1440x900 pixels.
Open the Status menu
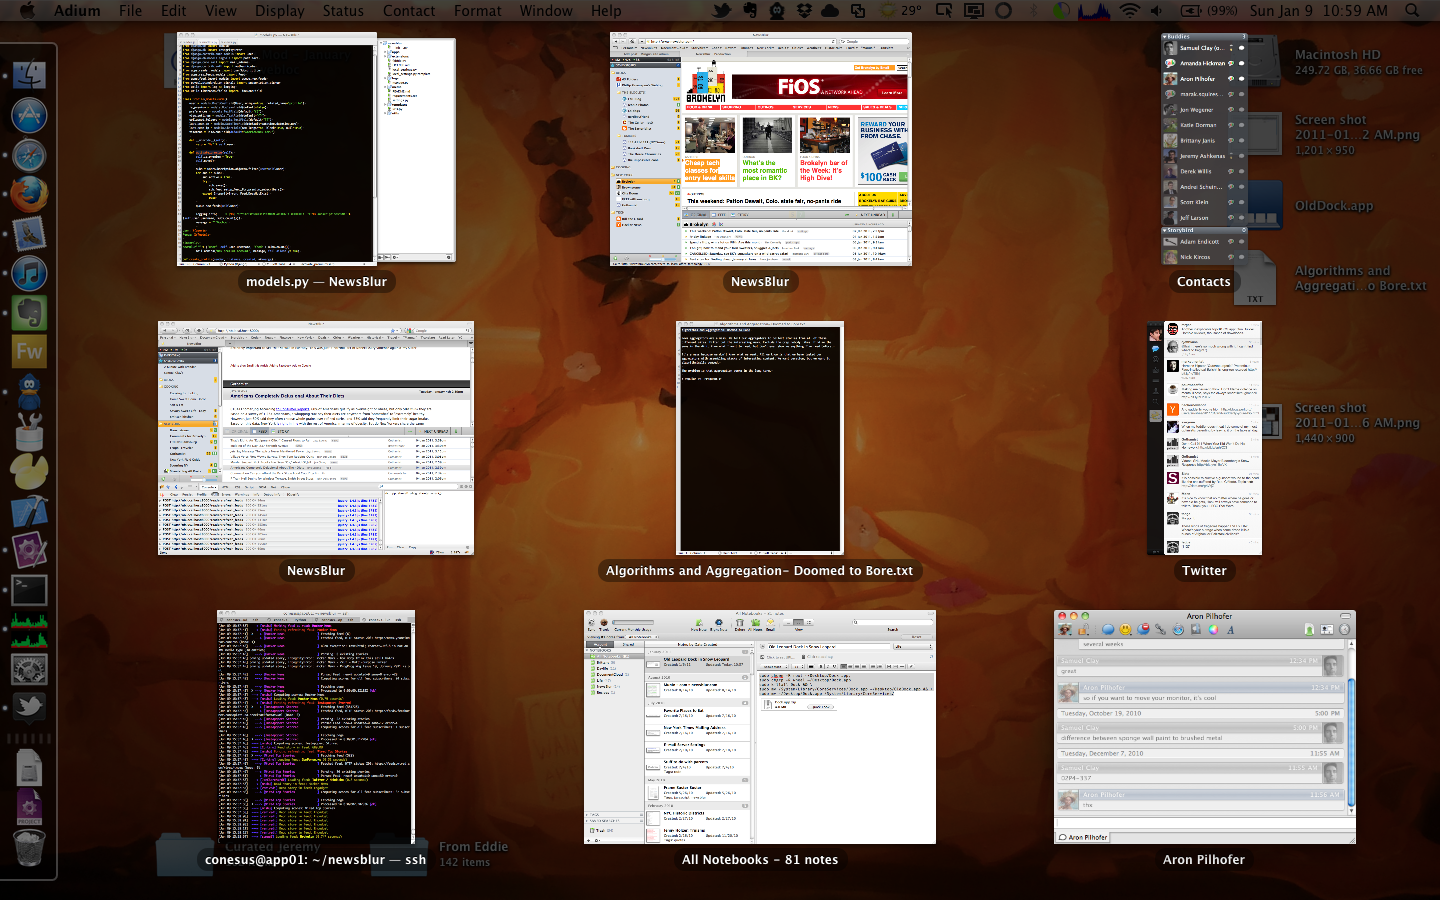[343, 10]
